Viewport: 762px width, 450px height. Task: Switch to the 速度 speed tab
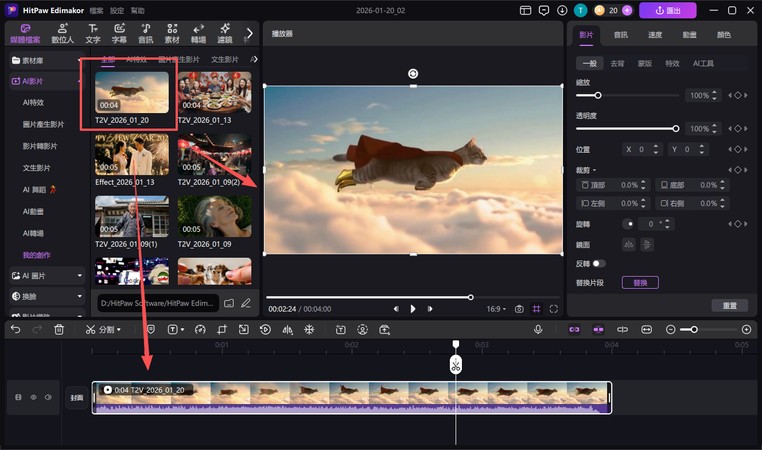click(x=654, y=34)
